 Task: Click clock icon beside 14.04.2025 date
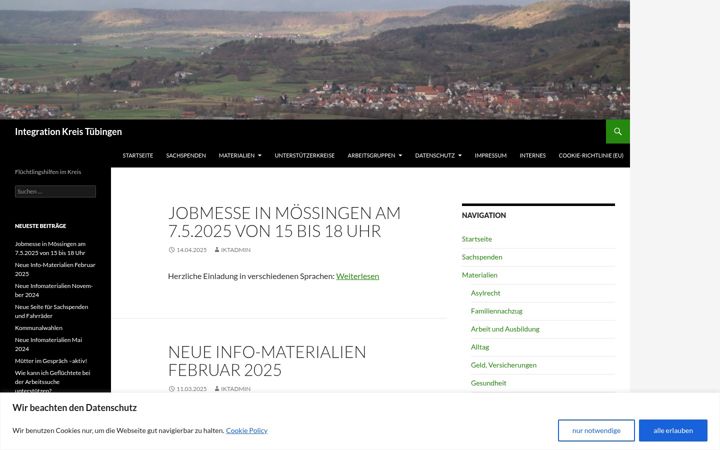[172, 250]
